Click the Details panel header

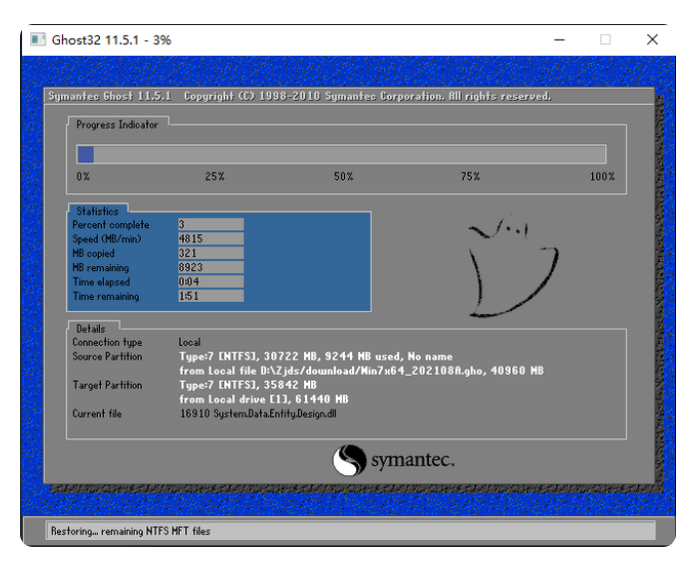click(93, 328)
